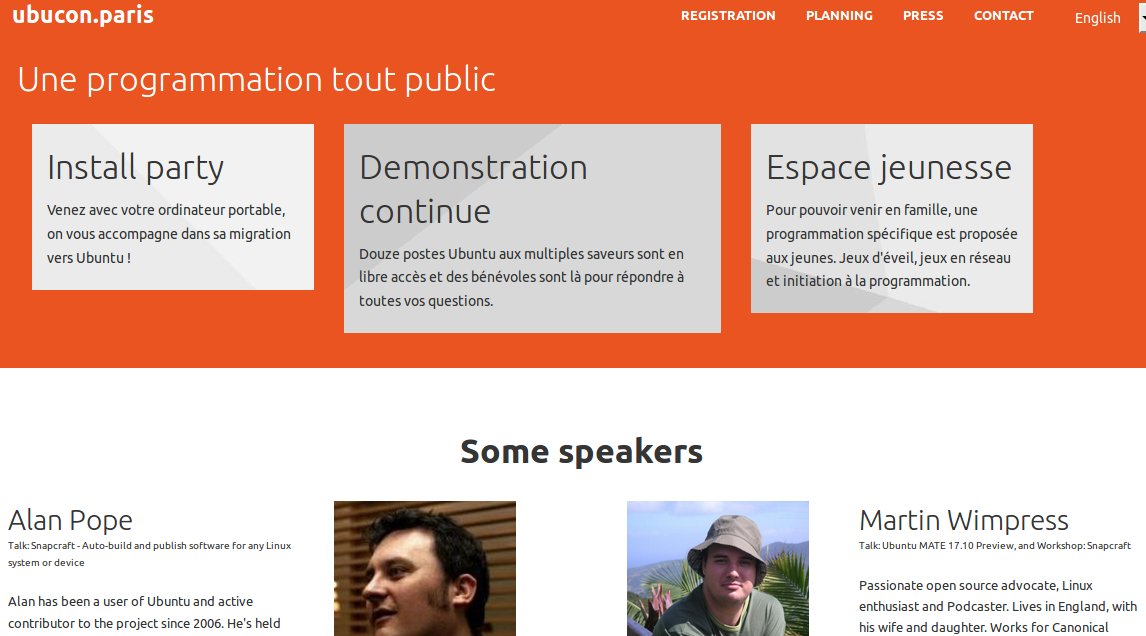Image resolution: width=1146 pixels, height=636 pixels.
Task: Click 'Passionate open source advocate' bio text
Action: [998, 606]
